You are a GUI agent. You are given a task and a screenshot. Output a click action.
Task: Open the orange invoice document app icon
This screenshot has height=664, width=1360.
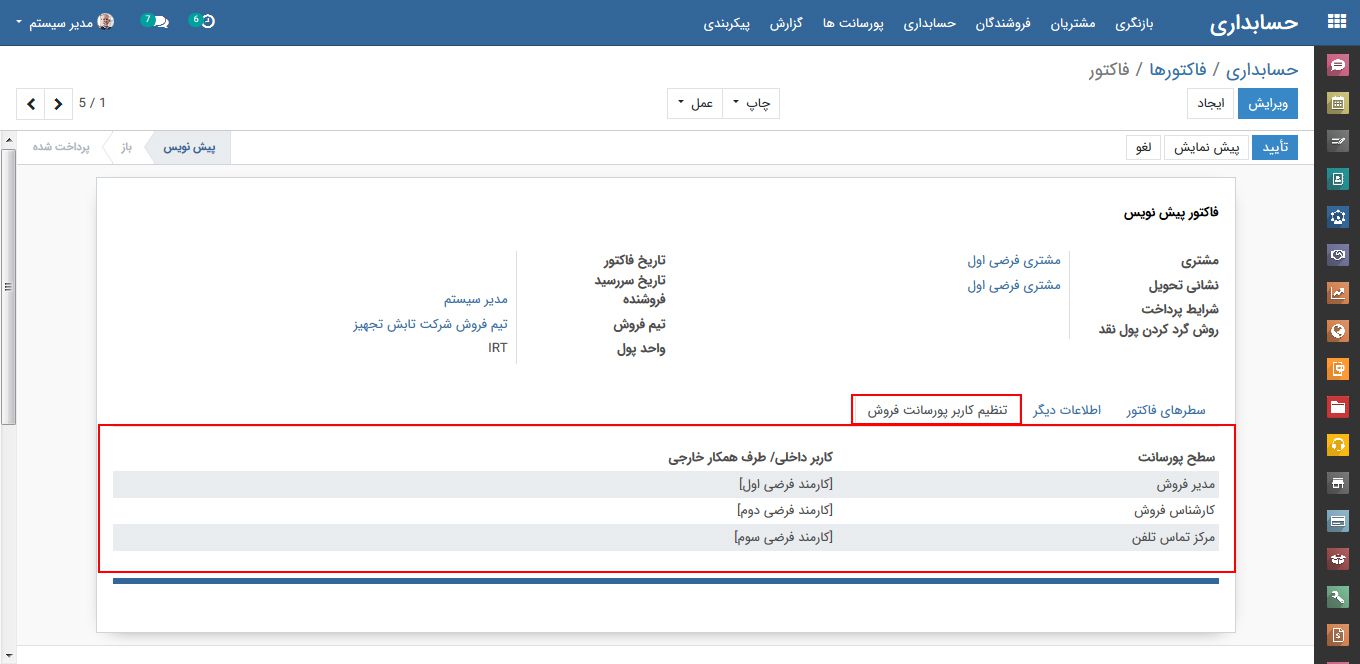(1338, 369)
